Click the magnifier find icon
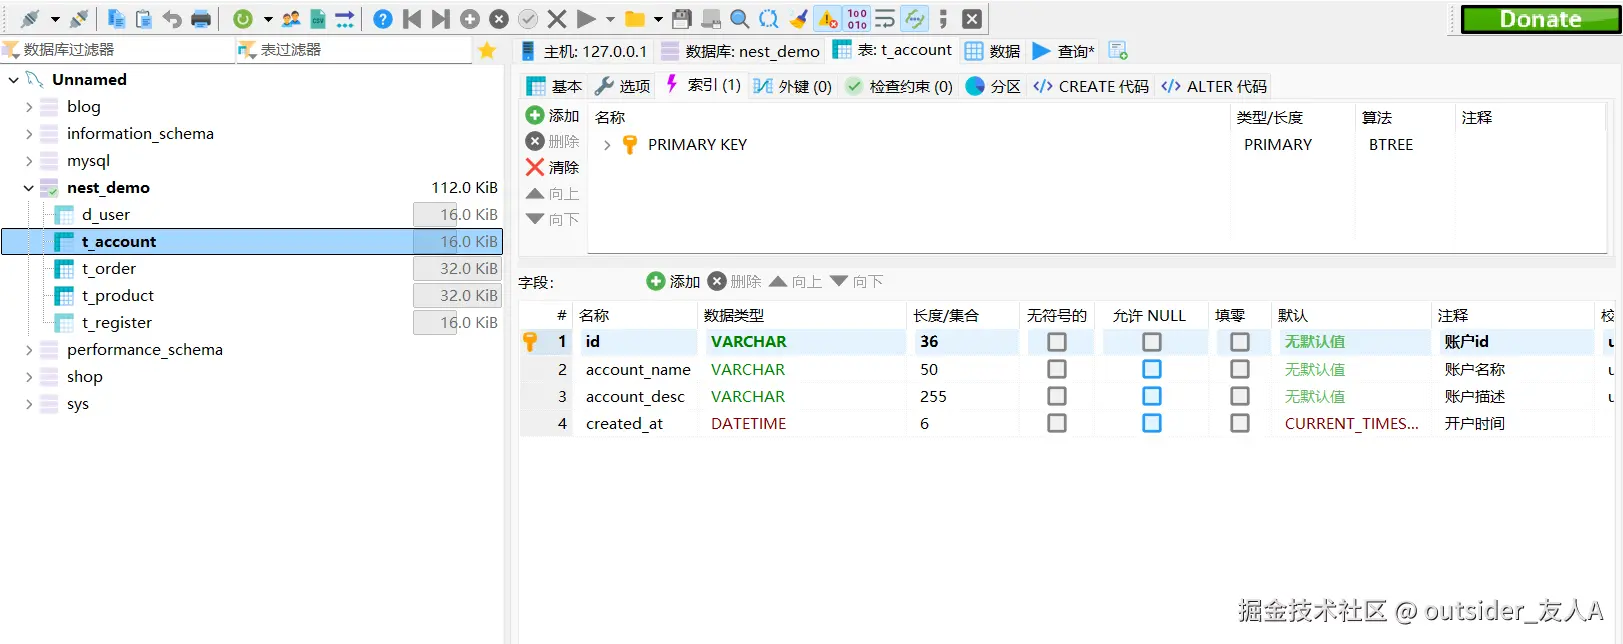This screenshot has width=1623, height=644. coord(740,19)
